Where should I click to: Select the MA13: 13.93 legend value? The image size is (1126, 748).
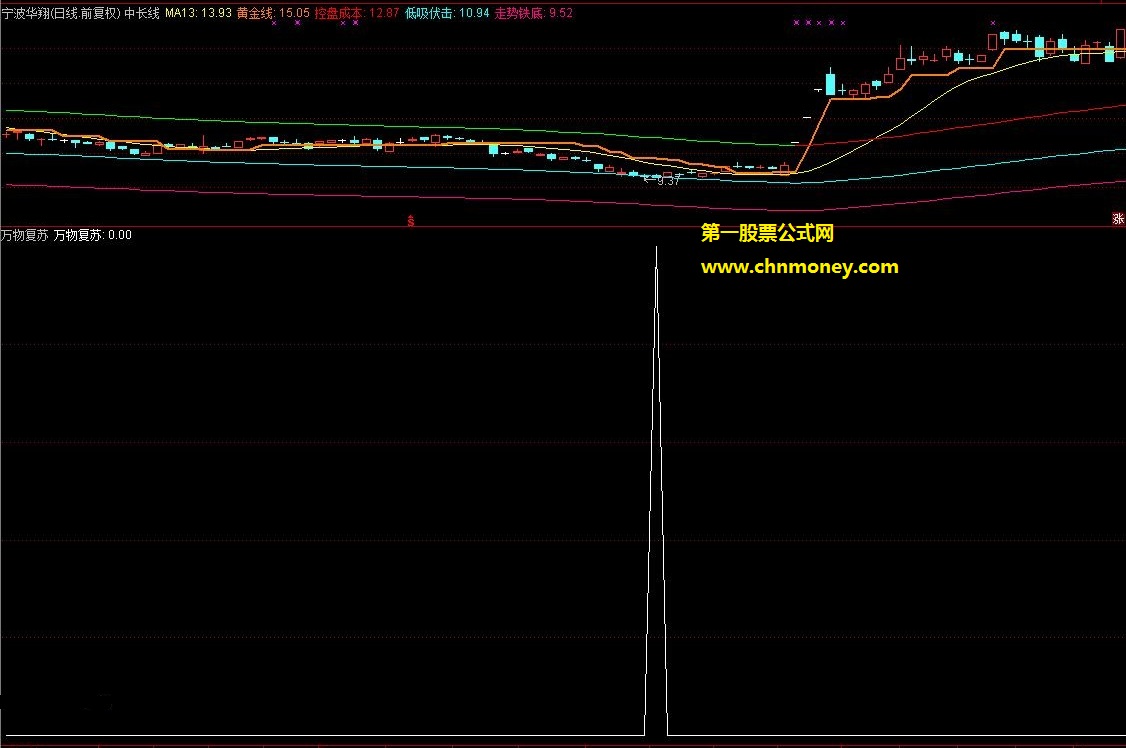(198, 13)
